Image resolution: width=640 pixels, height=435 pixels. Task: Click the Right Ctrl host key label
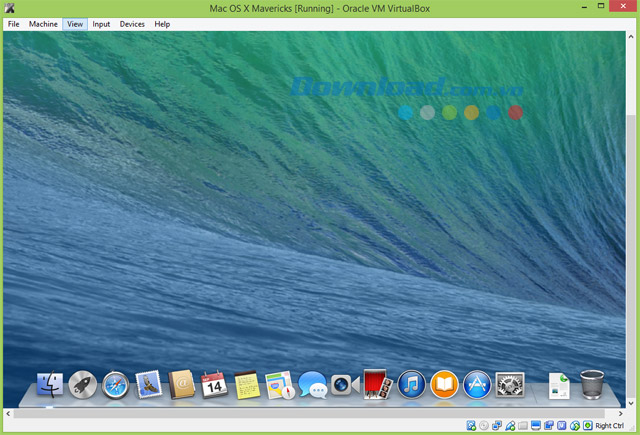coord(609,426)
